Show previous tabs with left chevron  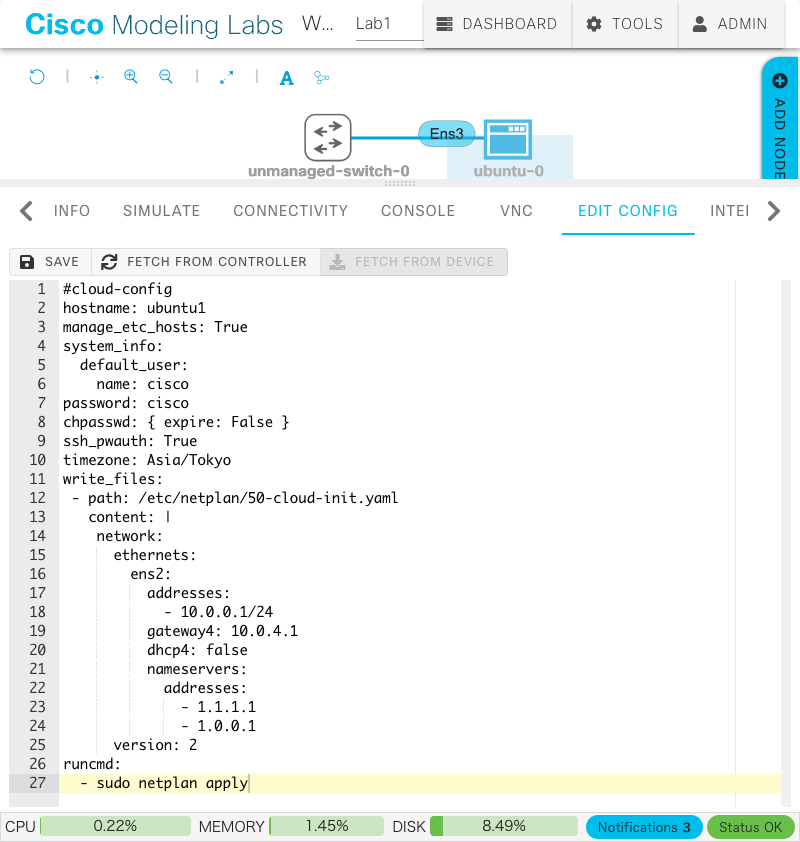click(x=26, y=211)
